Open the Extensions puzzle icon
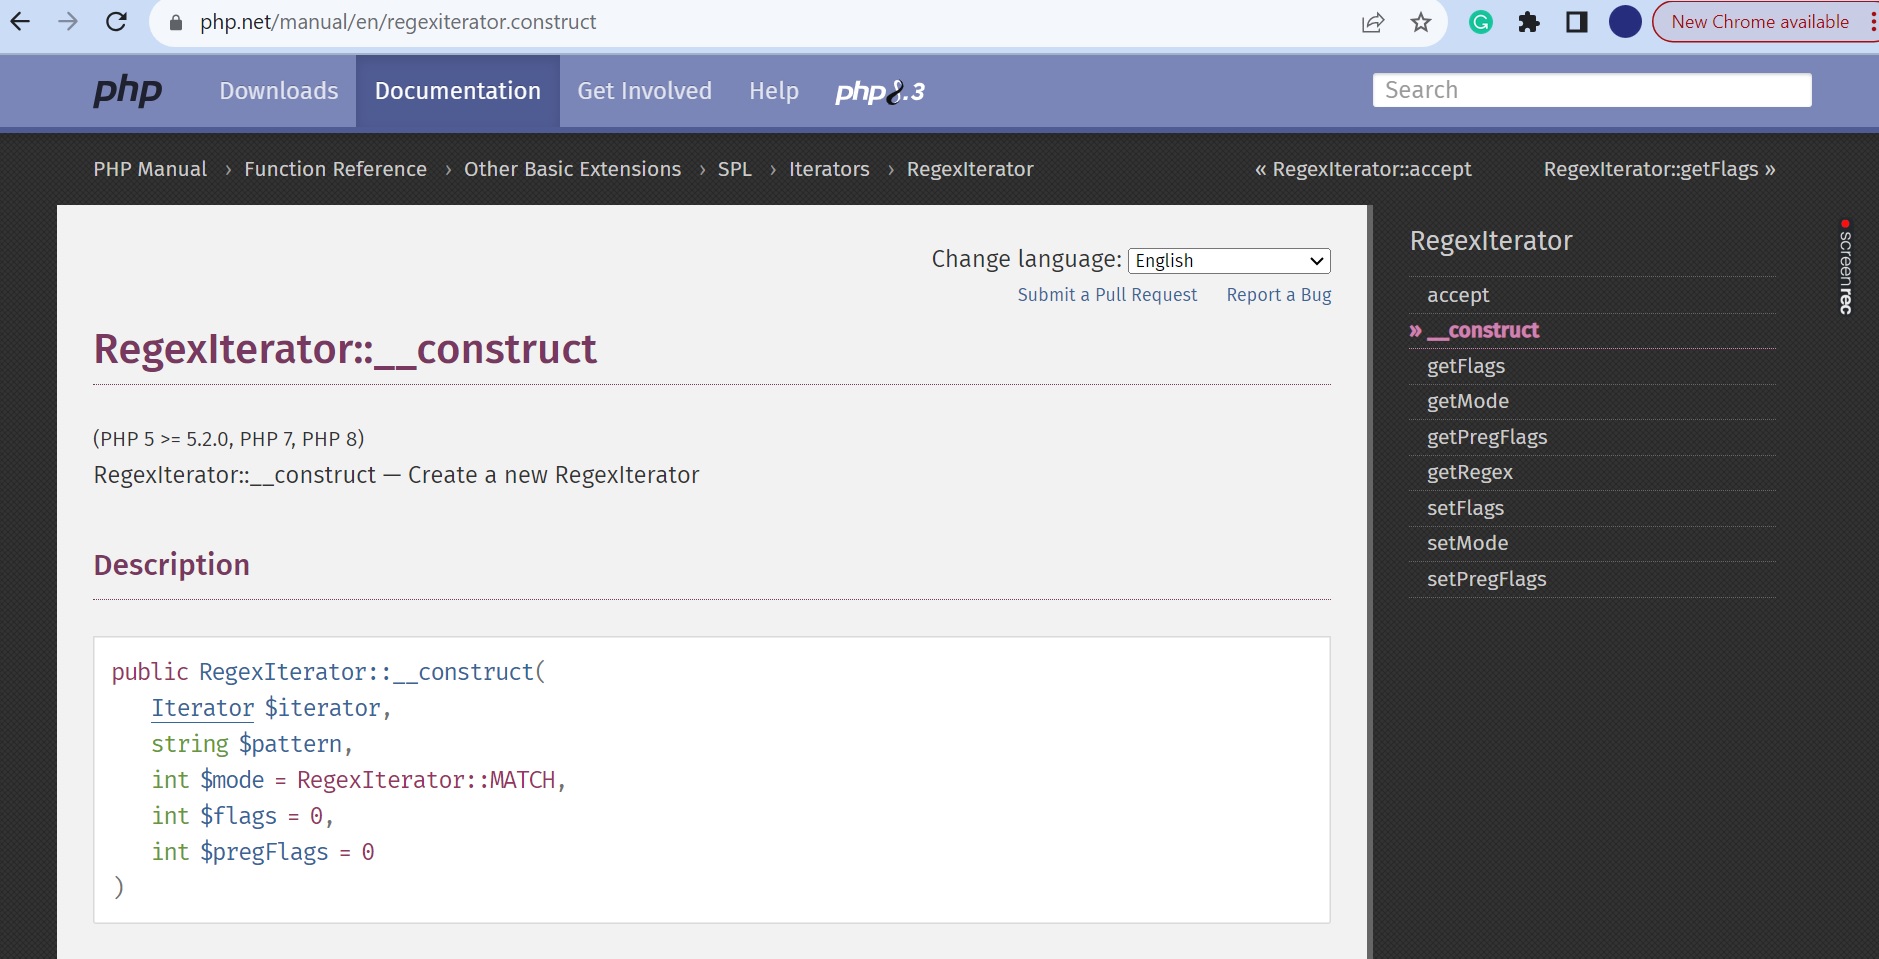 click(x=1529, y=22)
